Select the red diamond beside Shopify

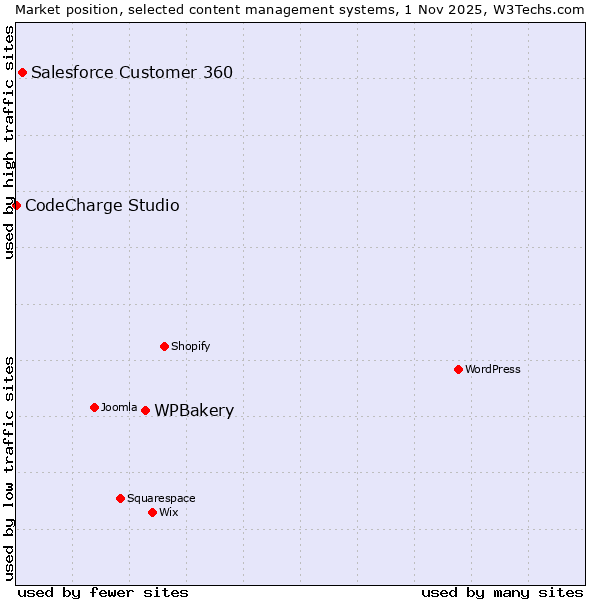point(164,346)
